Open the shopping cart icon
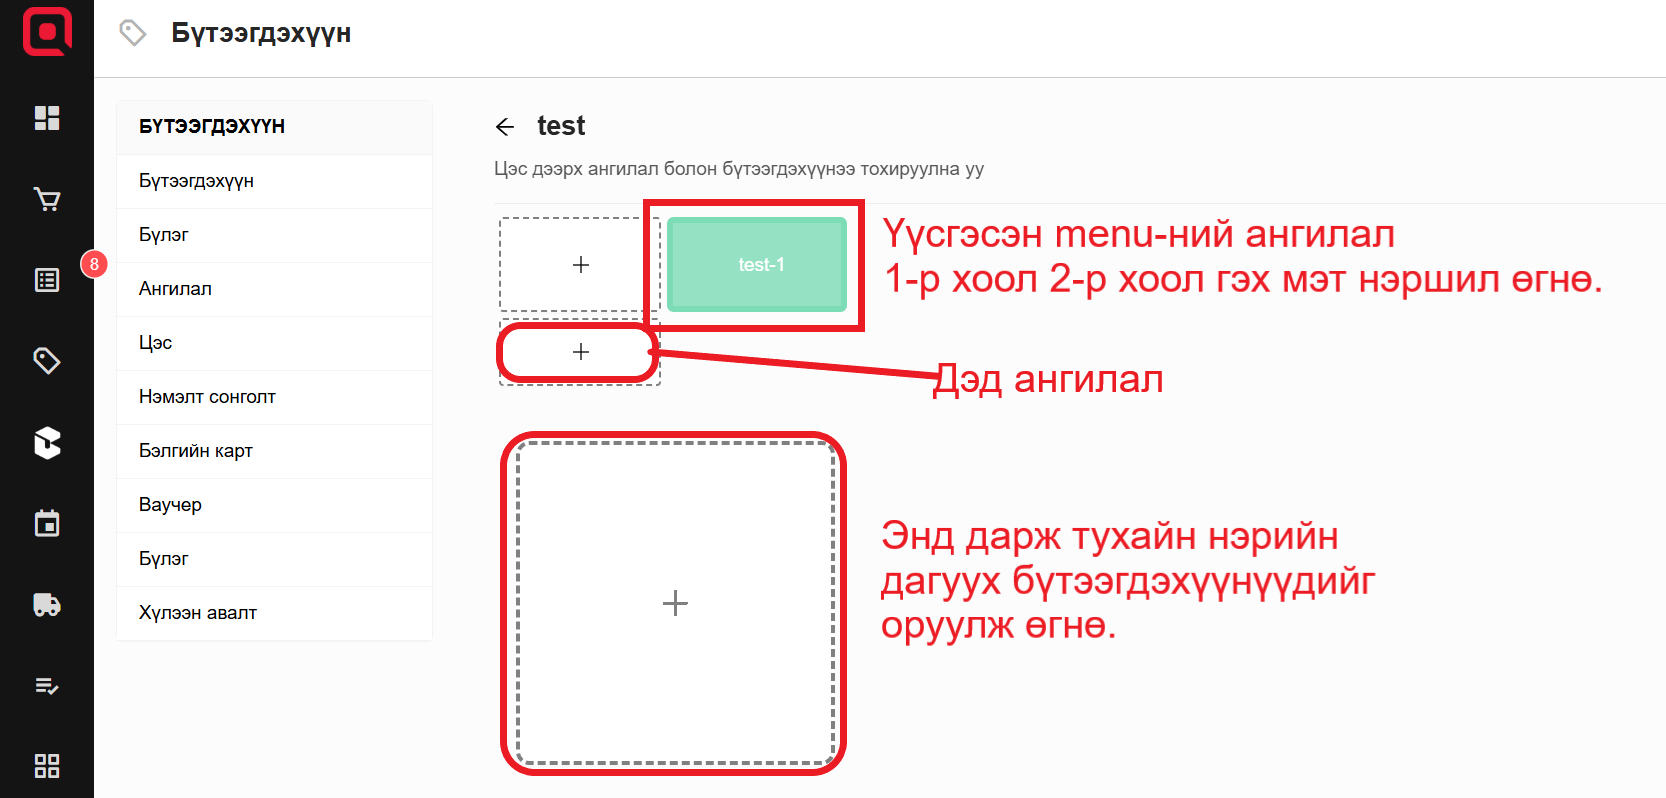The width and height of the screenshot is (1666, 798). tap(47, 200)
